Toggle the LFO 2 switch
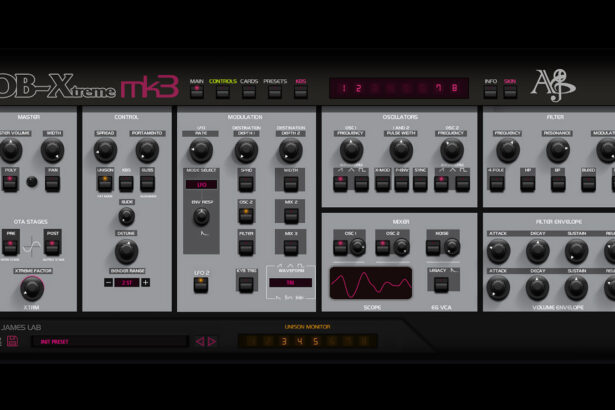The height and width of the screenshot is (410, 615). (201, 285)
